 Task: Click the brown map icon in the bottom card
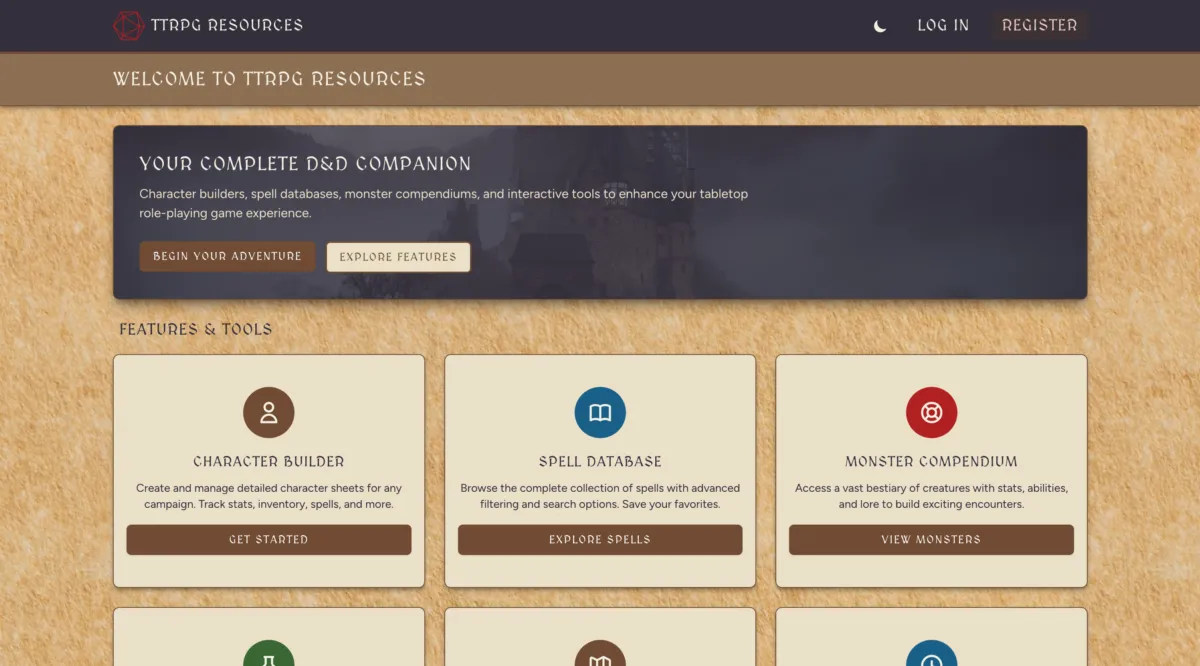point(600,654)
